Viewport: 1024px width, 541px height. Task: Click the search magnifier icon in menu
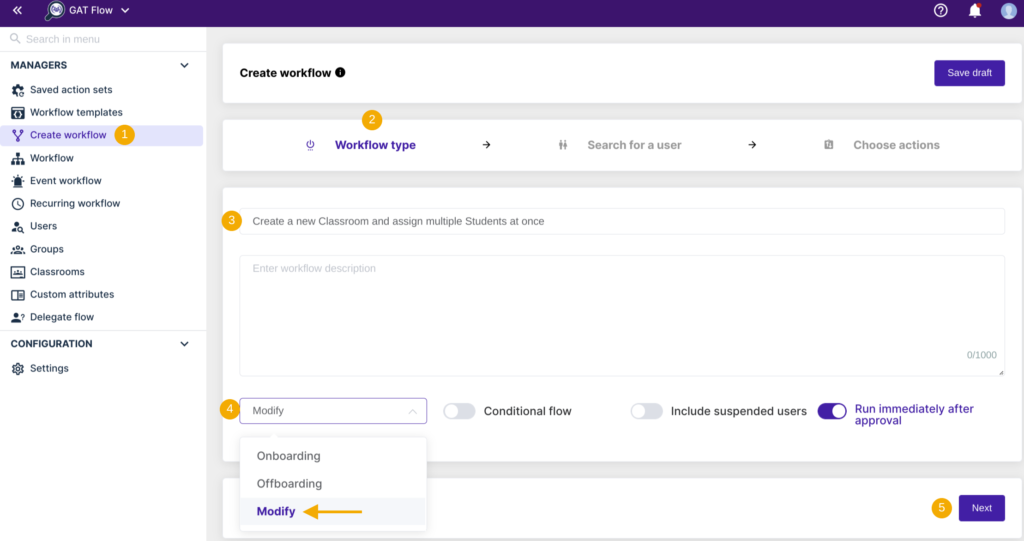point(15,39)
